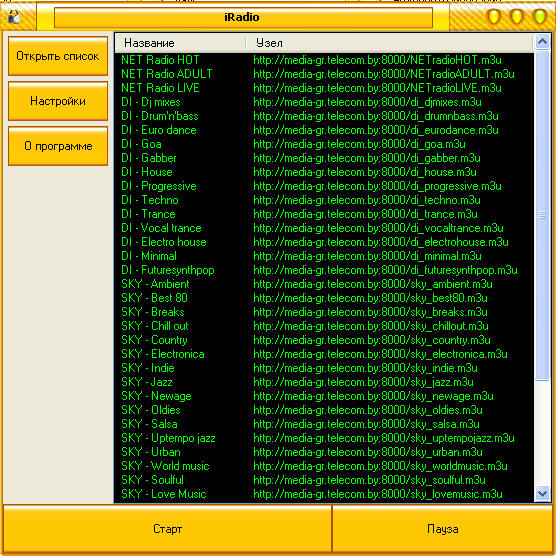Select the DI - Vocal trance station
This screenshot has height=556, width=556.
(x=161, y=228)
